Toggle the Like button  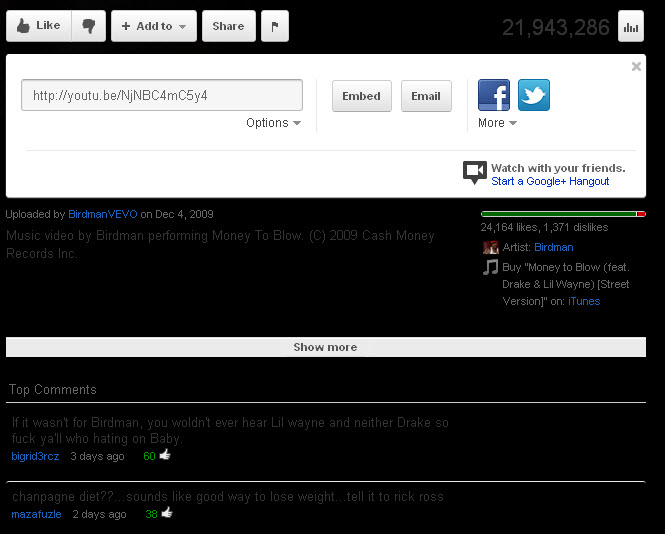38,27
